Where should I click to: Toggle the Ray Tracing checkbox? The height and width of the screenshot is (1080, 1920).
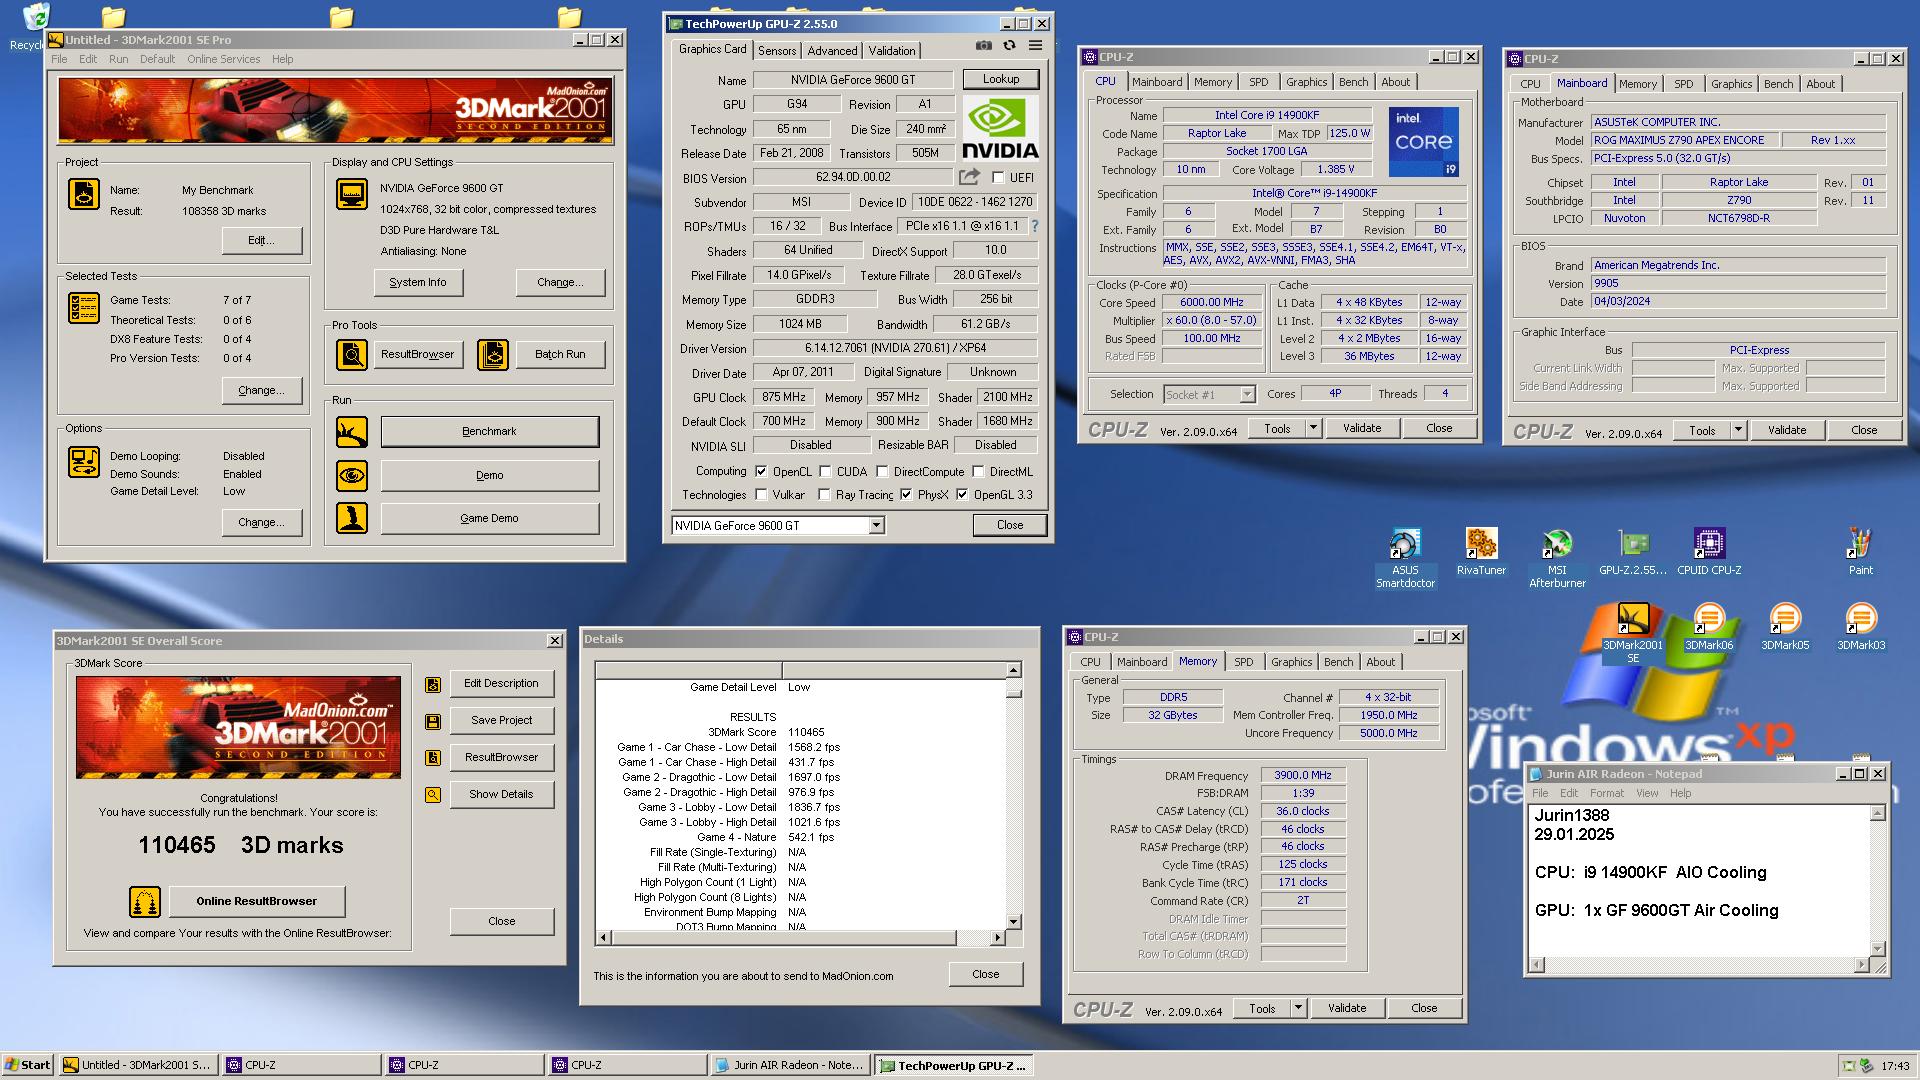[824, 495]
